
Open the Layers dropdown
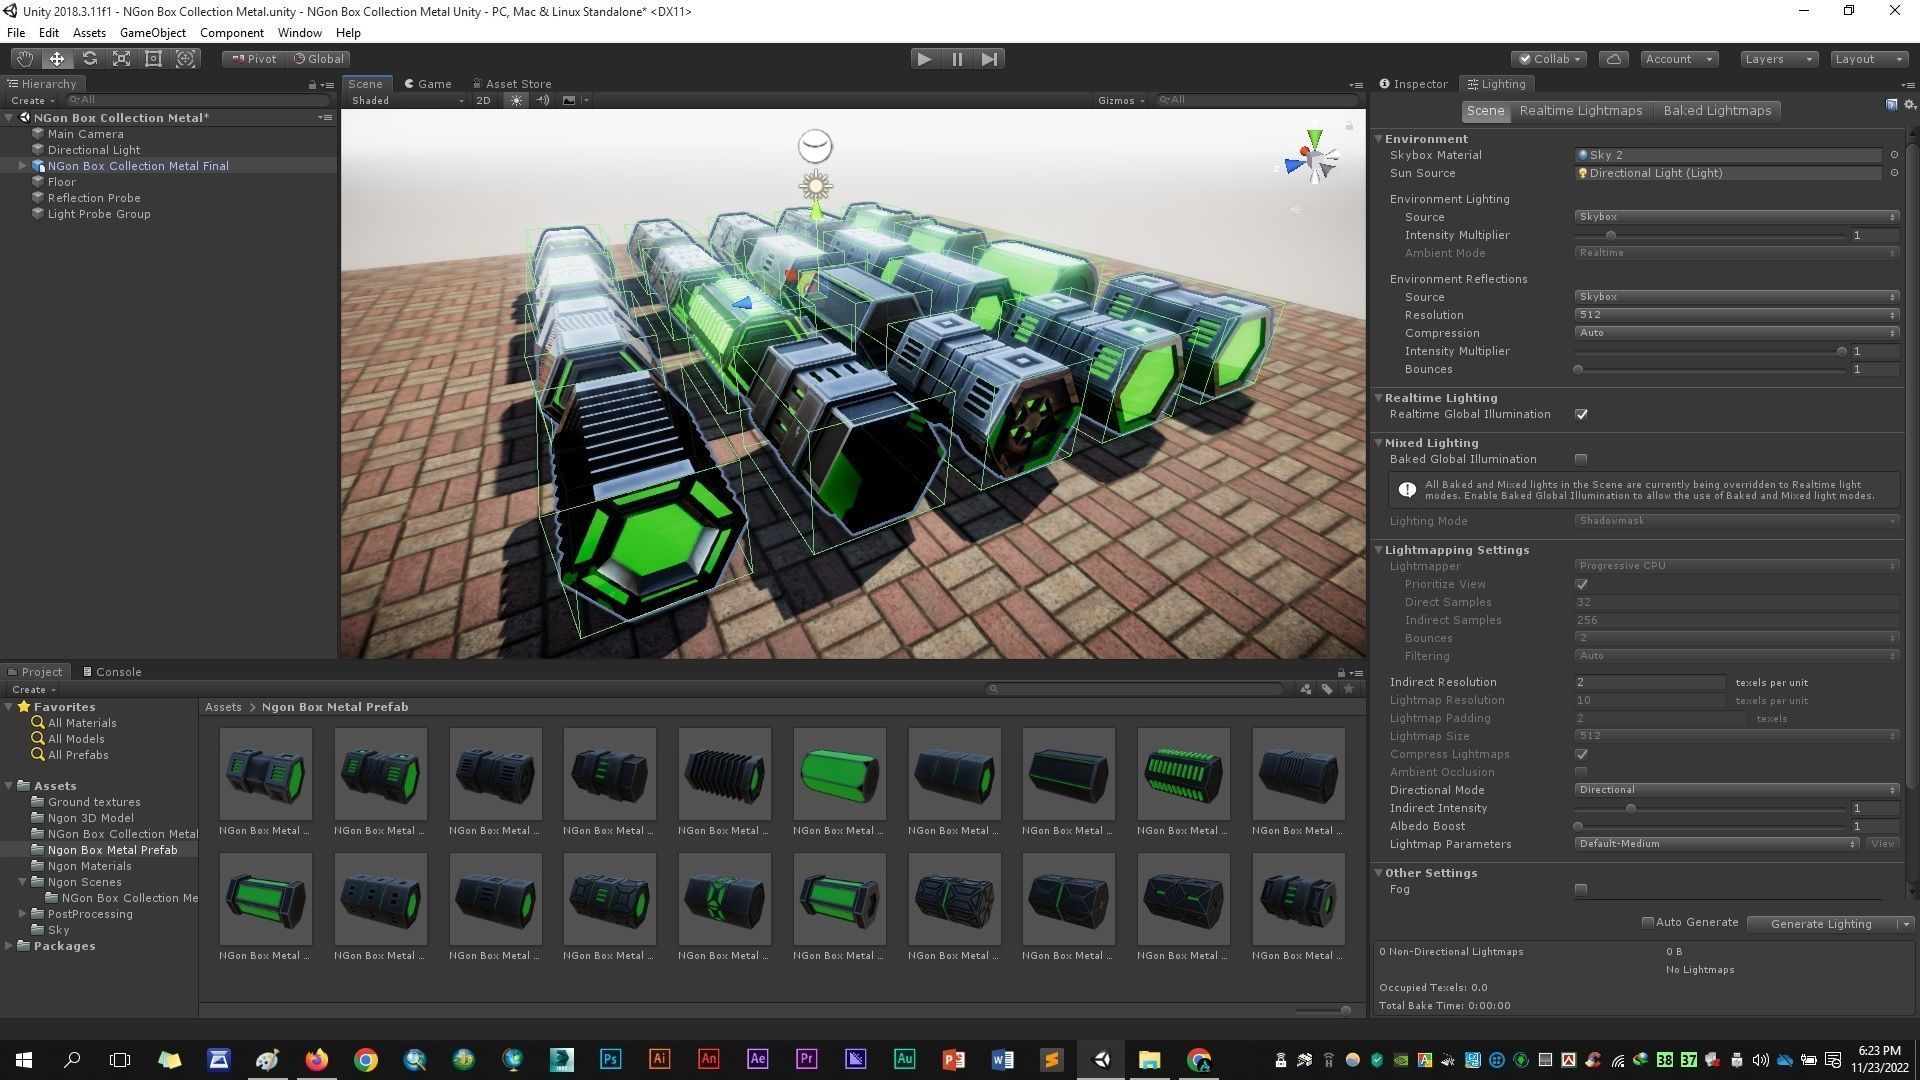coord(1777,59)
